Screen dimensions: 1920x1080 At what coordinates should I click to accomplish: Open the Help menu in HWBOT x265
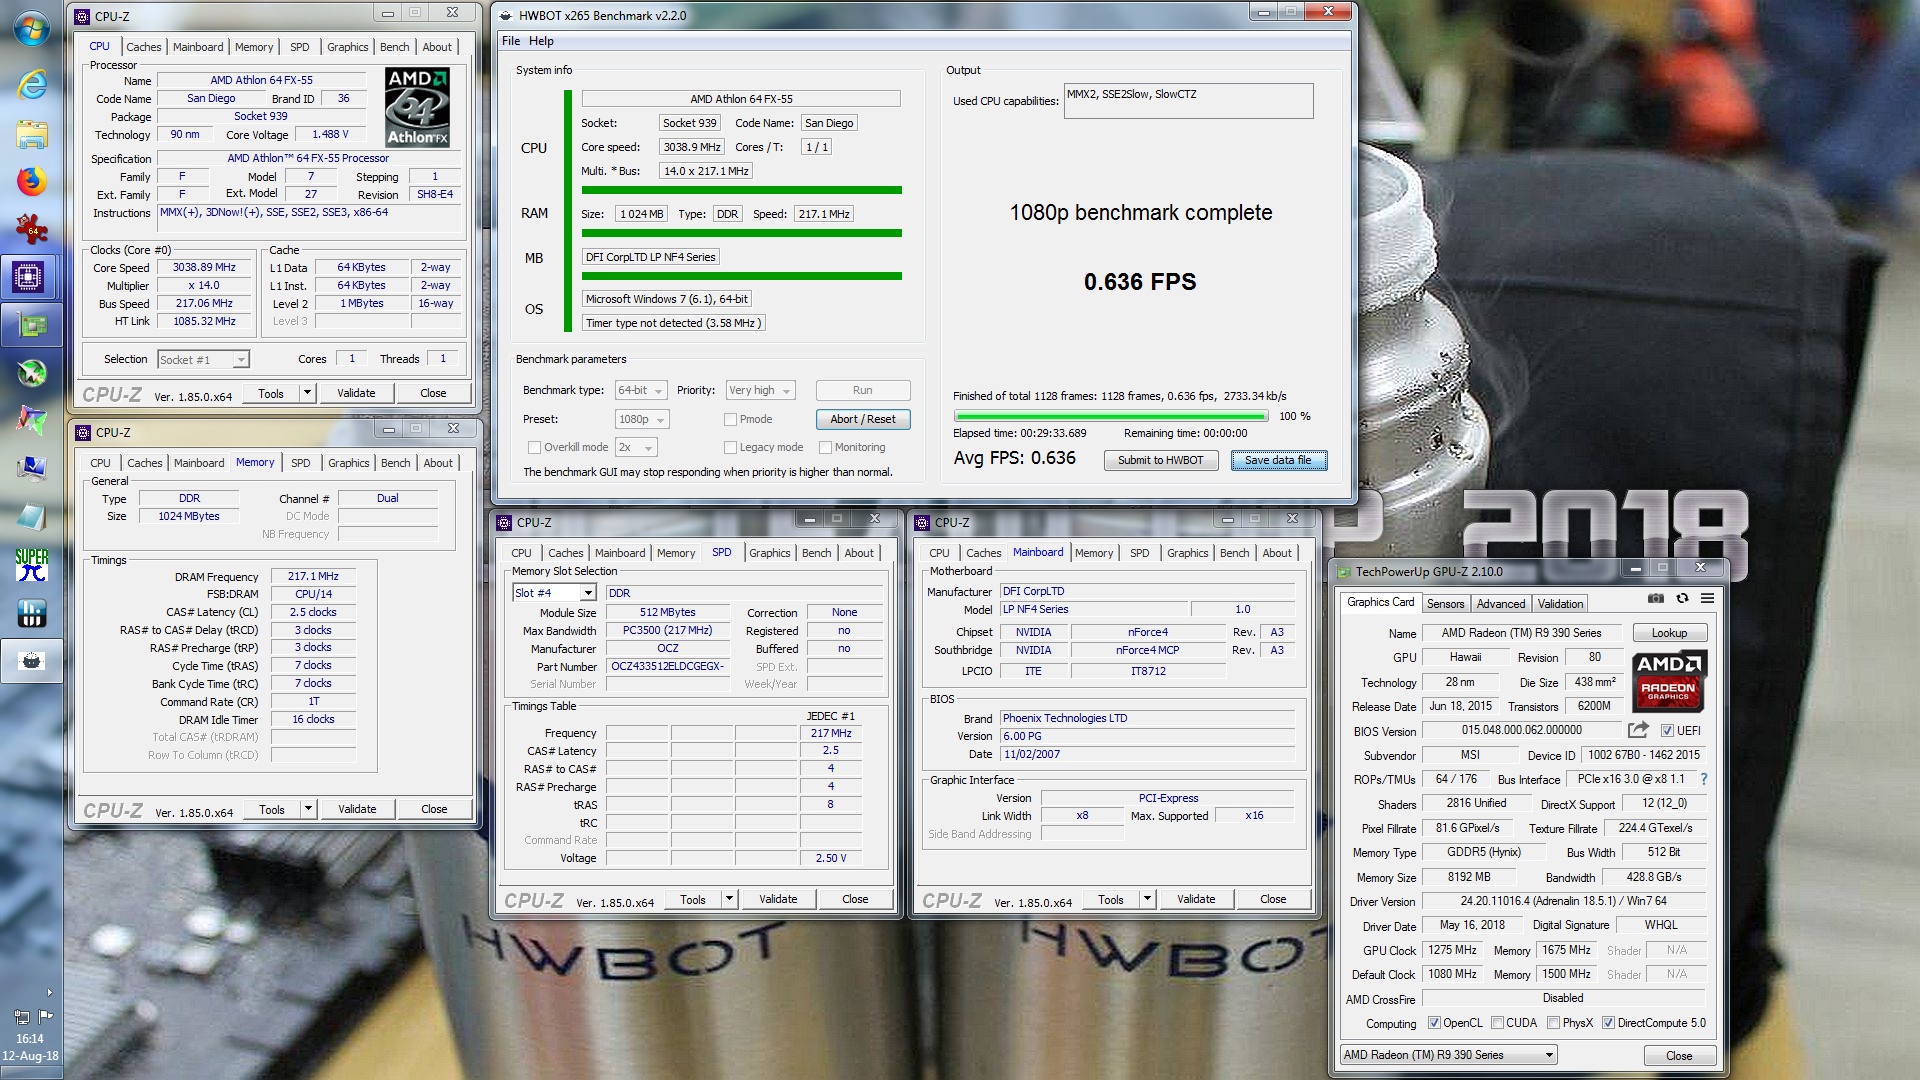541,41
